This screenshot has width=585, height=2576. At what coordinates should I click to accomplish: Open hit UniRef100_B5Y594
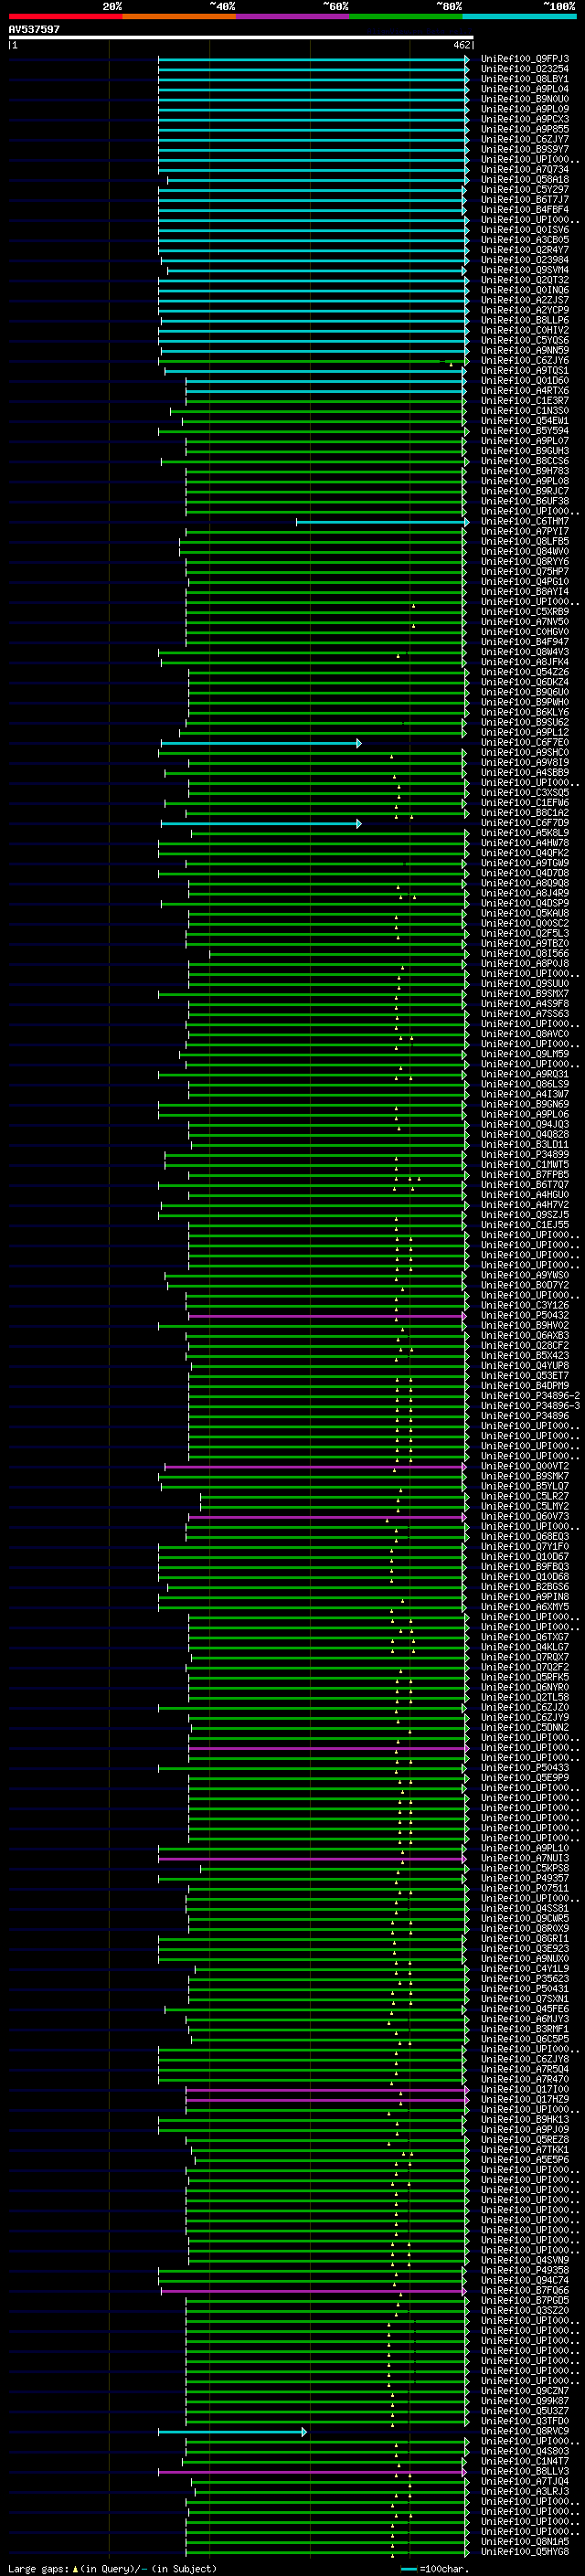pyautogui.click(x=524, y=431)
